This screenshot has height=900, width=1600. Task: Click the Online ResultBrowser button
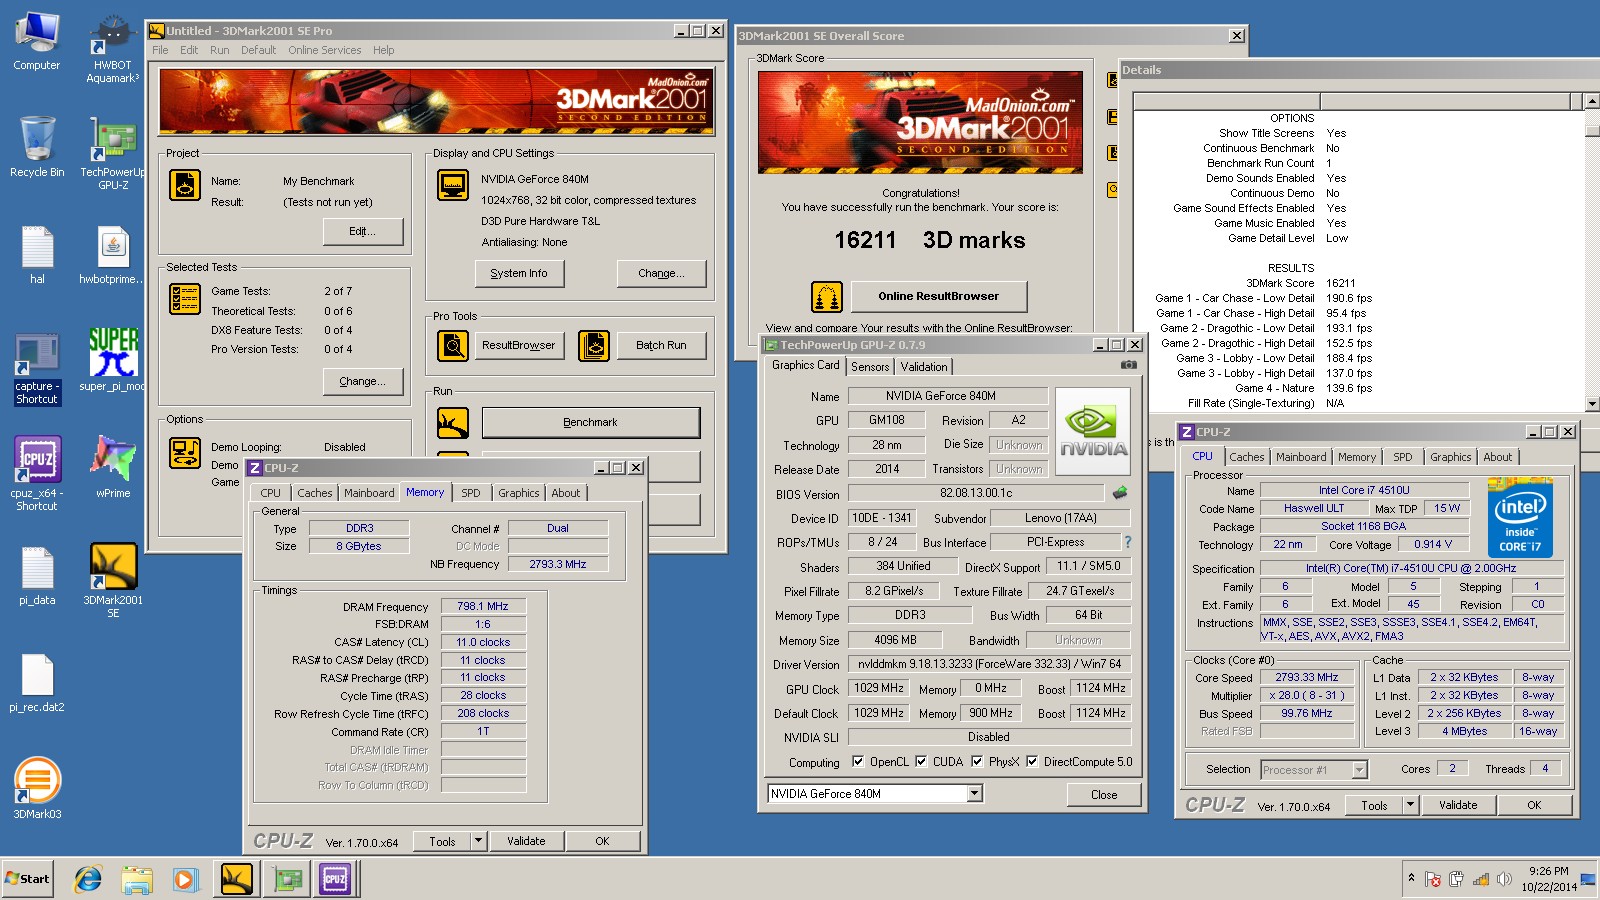click(939, 296)
